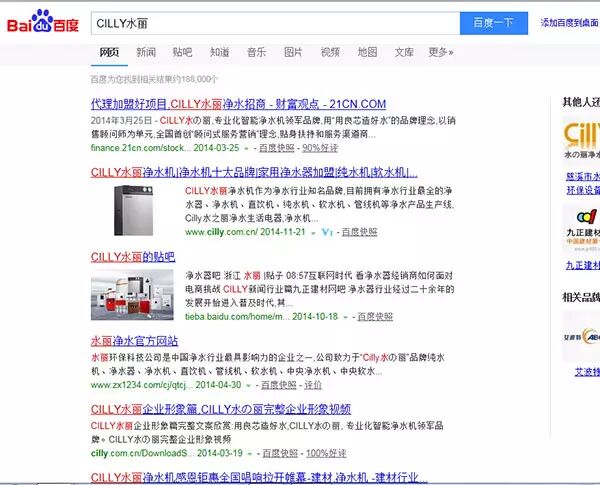600x485 pixels.
Task: Open the 环保设备 sidebar link
Action: (x=583, y=190)
